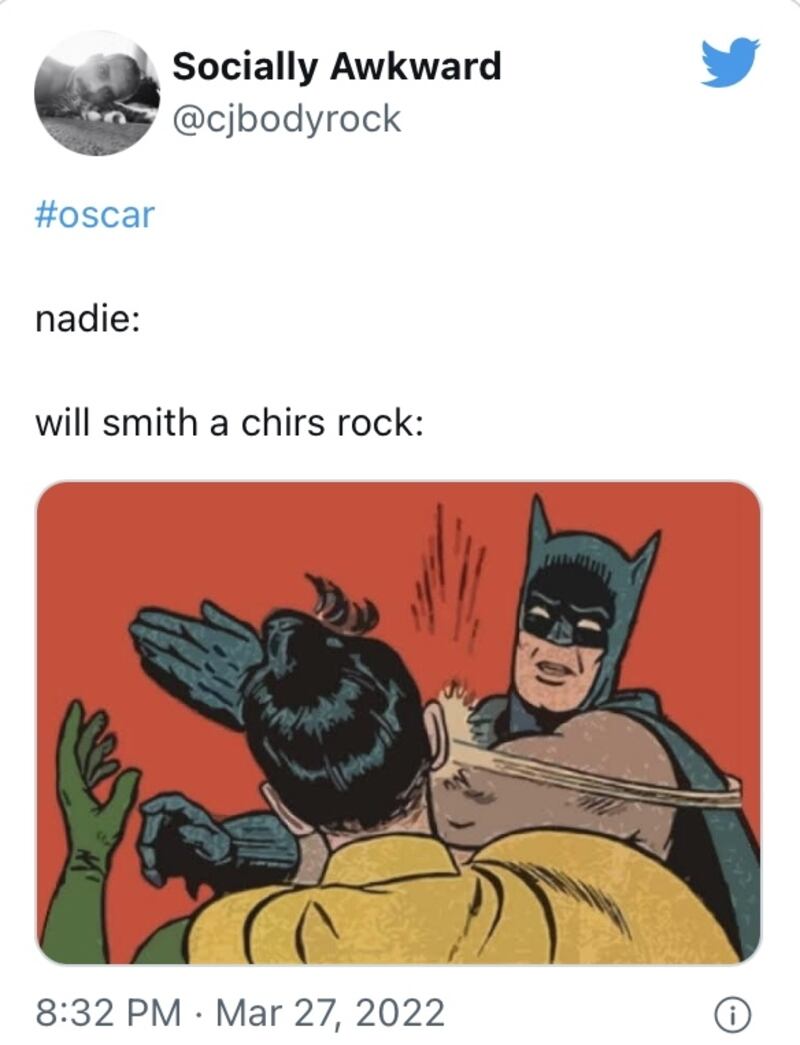
Task: Open the attached Batman slapping Robin image
Action: pos(398,722)
